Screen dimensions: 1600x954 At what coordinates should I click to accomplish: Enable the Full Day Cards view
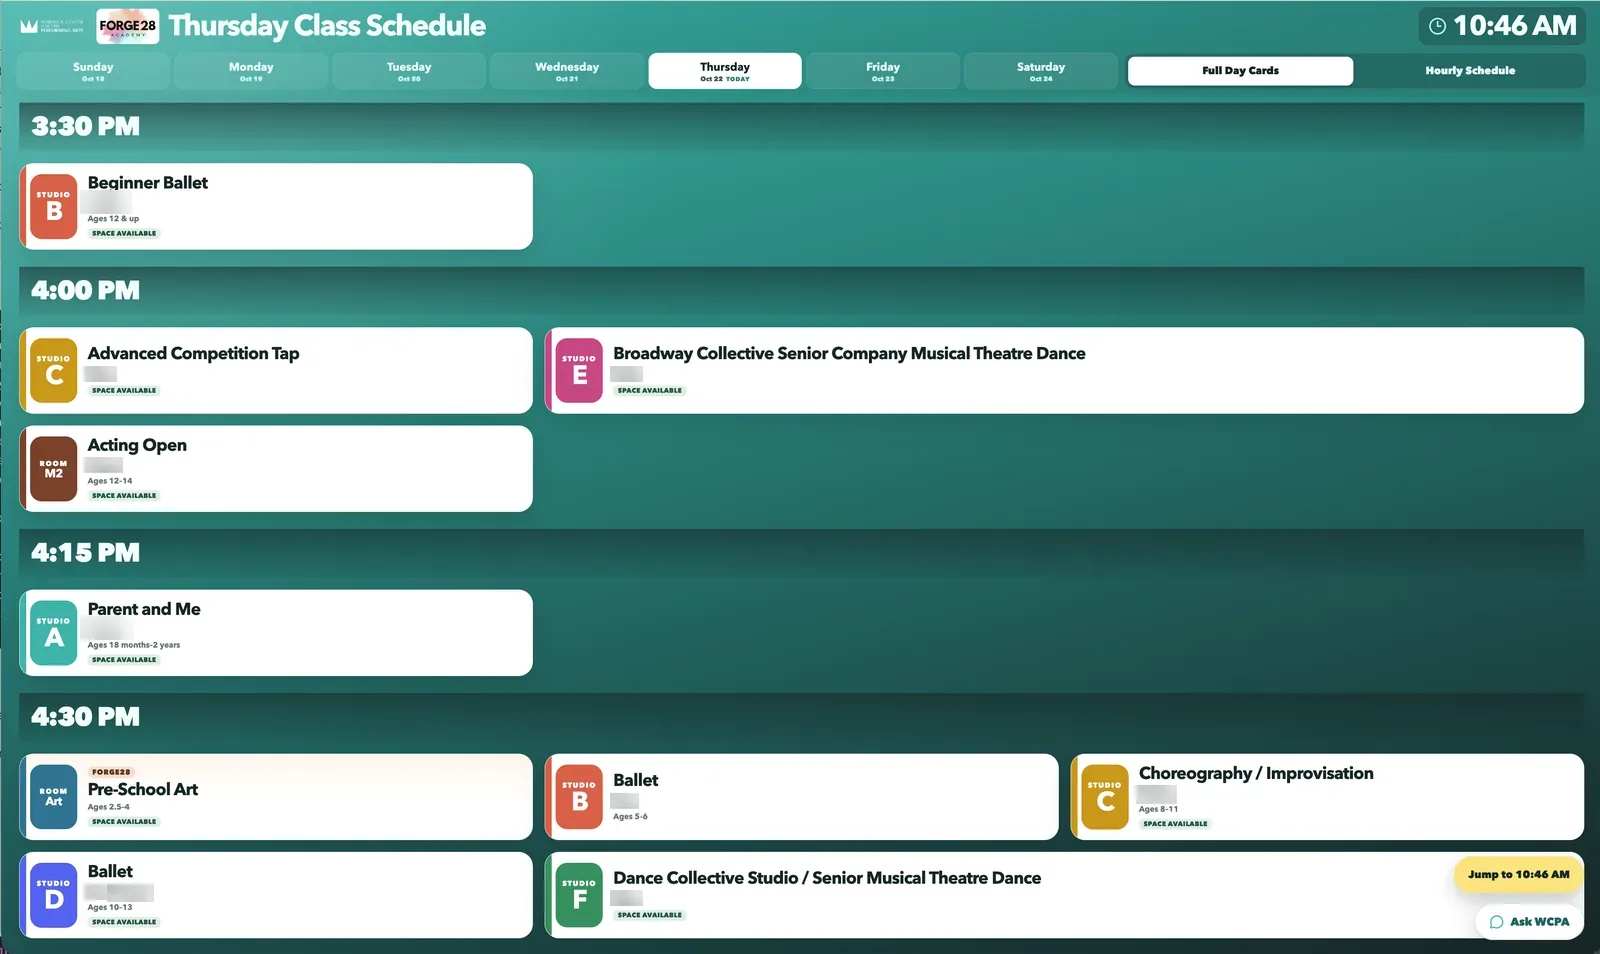point(1240,71)
